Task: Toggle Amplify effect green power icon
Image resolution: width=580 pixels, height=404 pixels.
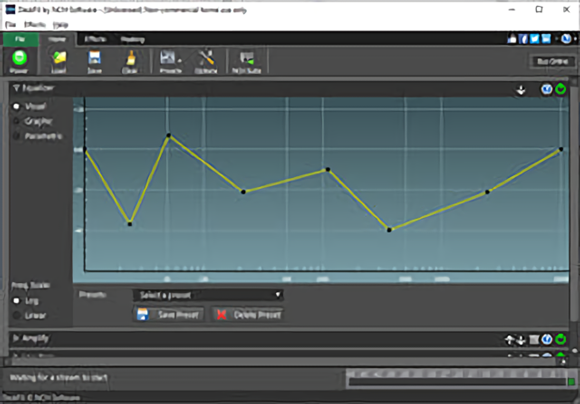Action: (561, 339)
